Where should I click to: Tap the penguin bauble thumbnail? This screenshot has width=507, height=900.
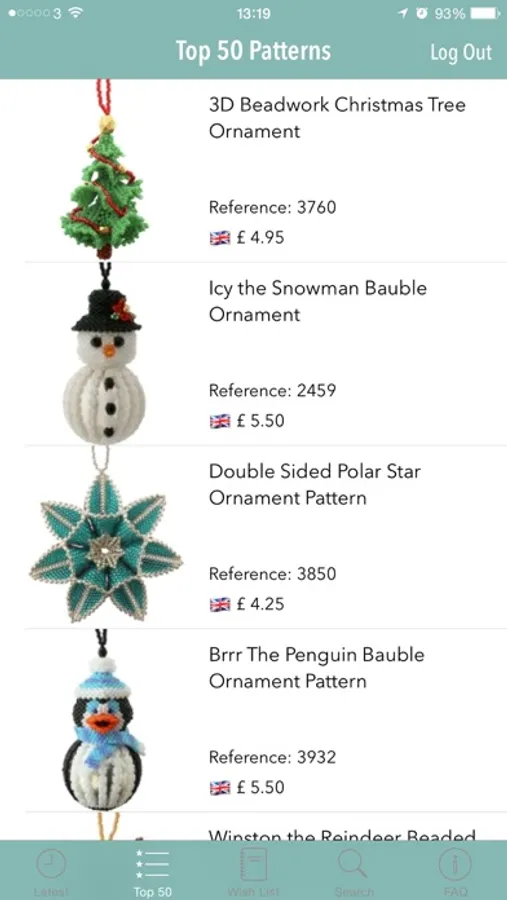[x=103, y=720]
